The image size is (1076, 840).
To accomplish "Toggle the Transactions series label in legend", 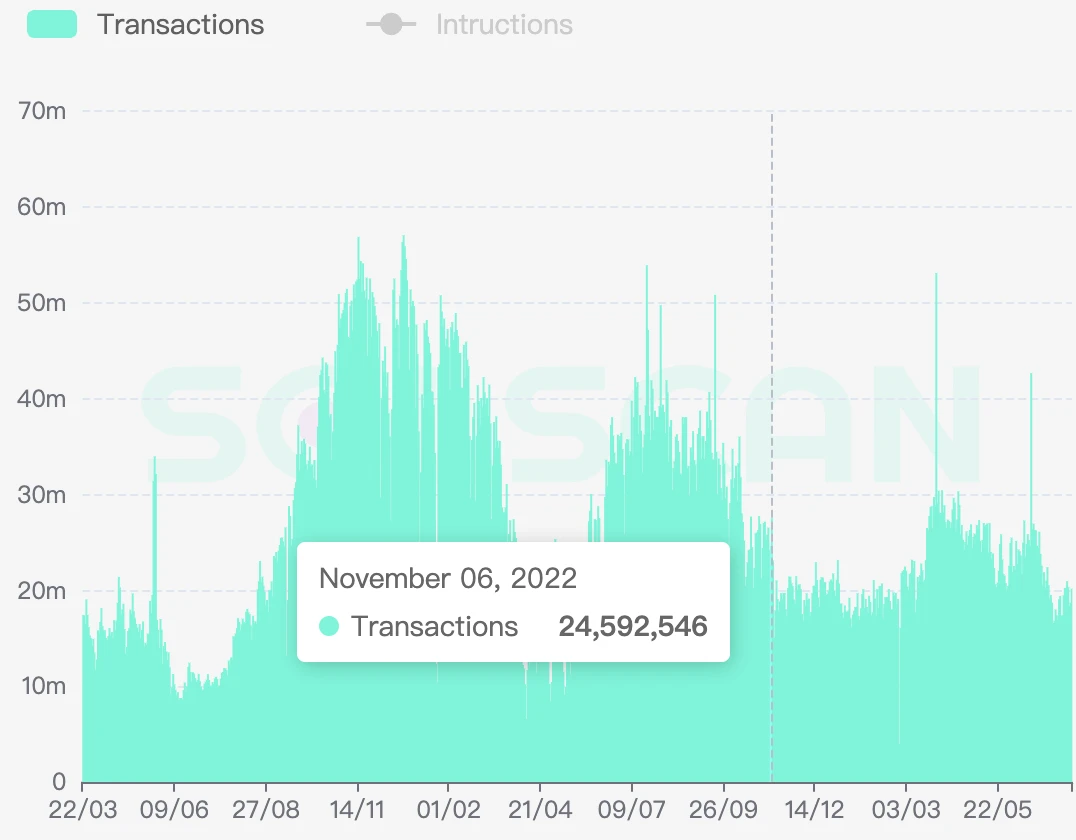I will [180, 25].
